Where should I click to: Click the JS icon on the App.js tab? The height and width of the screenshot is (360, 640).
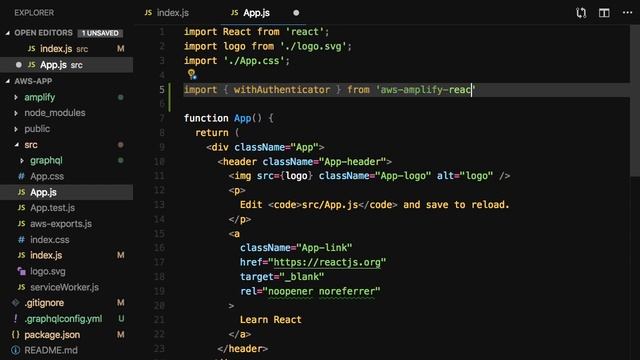point(234,13)
